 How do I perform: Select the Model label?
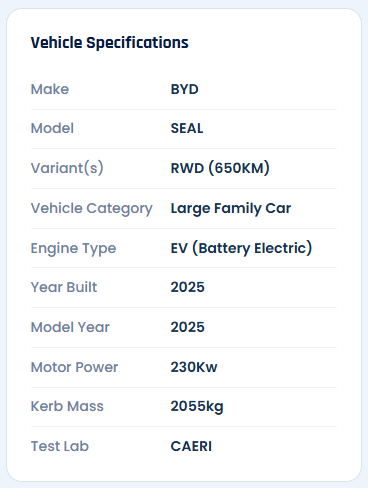tap(52, 128)
